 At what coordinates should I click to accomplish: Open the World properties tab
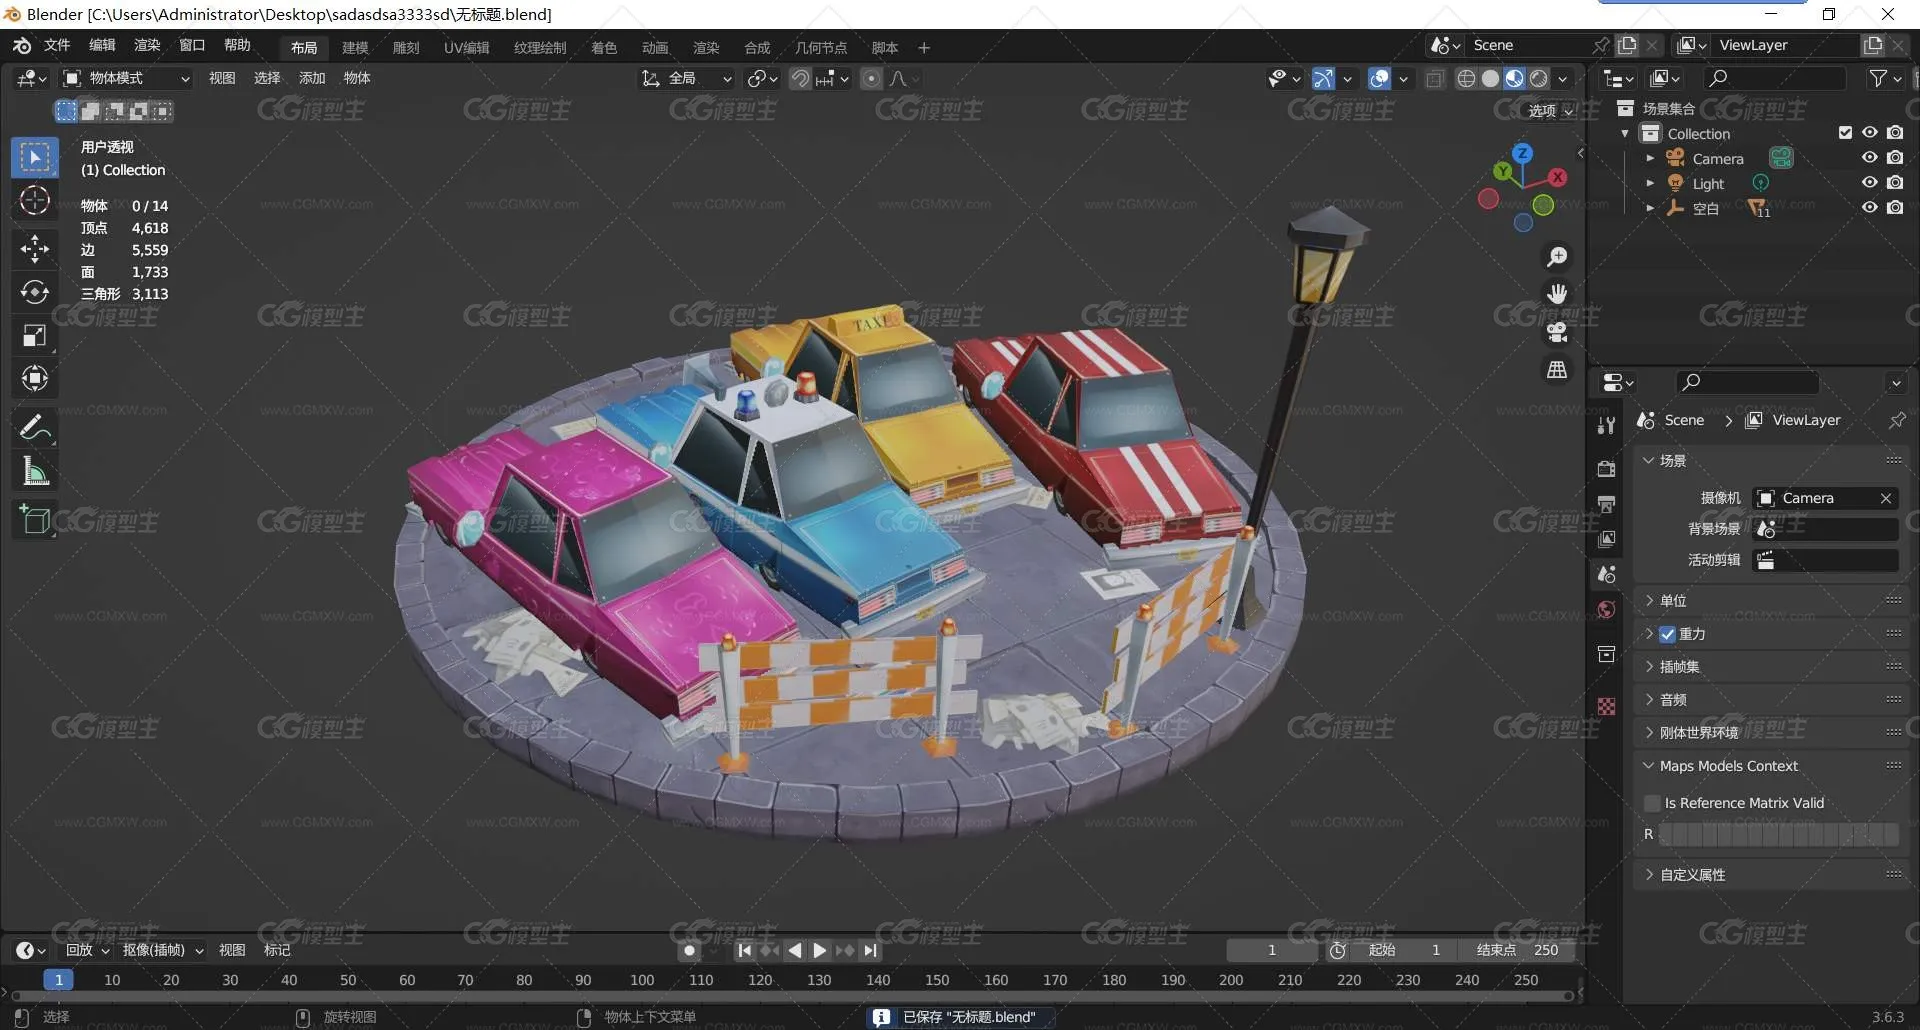(x=1607, y=610)
